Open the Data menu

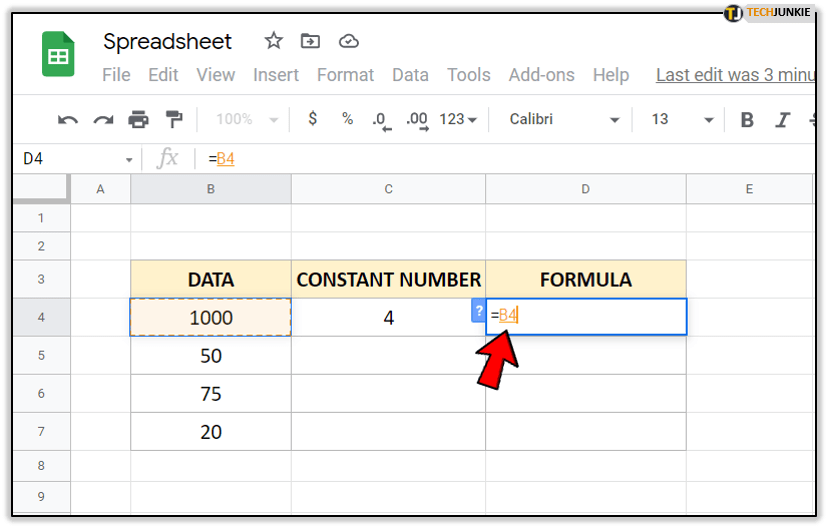click(x=410, y=75)
